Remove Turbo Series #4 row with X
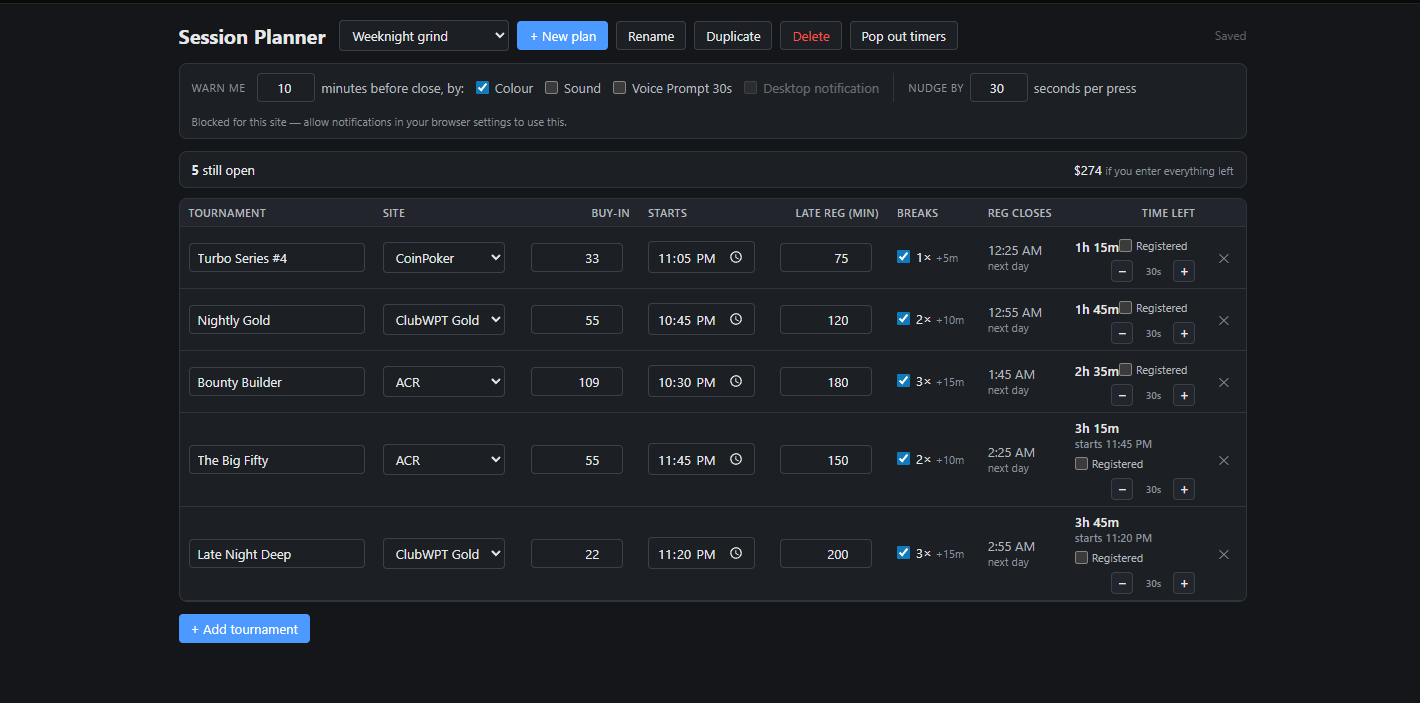 click(1224, 258)
